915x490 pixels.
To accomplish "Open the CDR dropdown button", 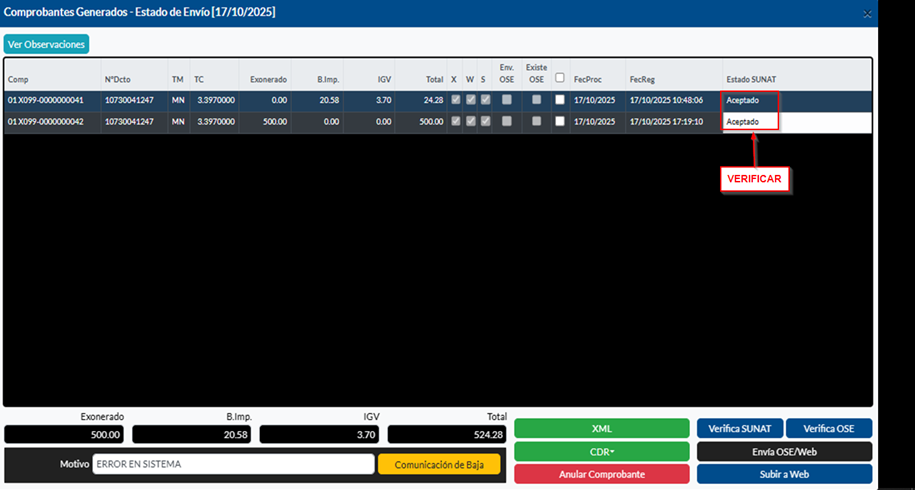I will tap(601, 451).
